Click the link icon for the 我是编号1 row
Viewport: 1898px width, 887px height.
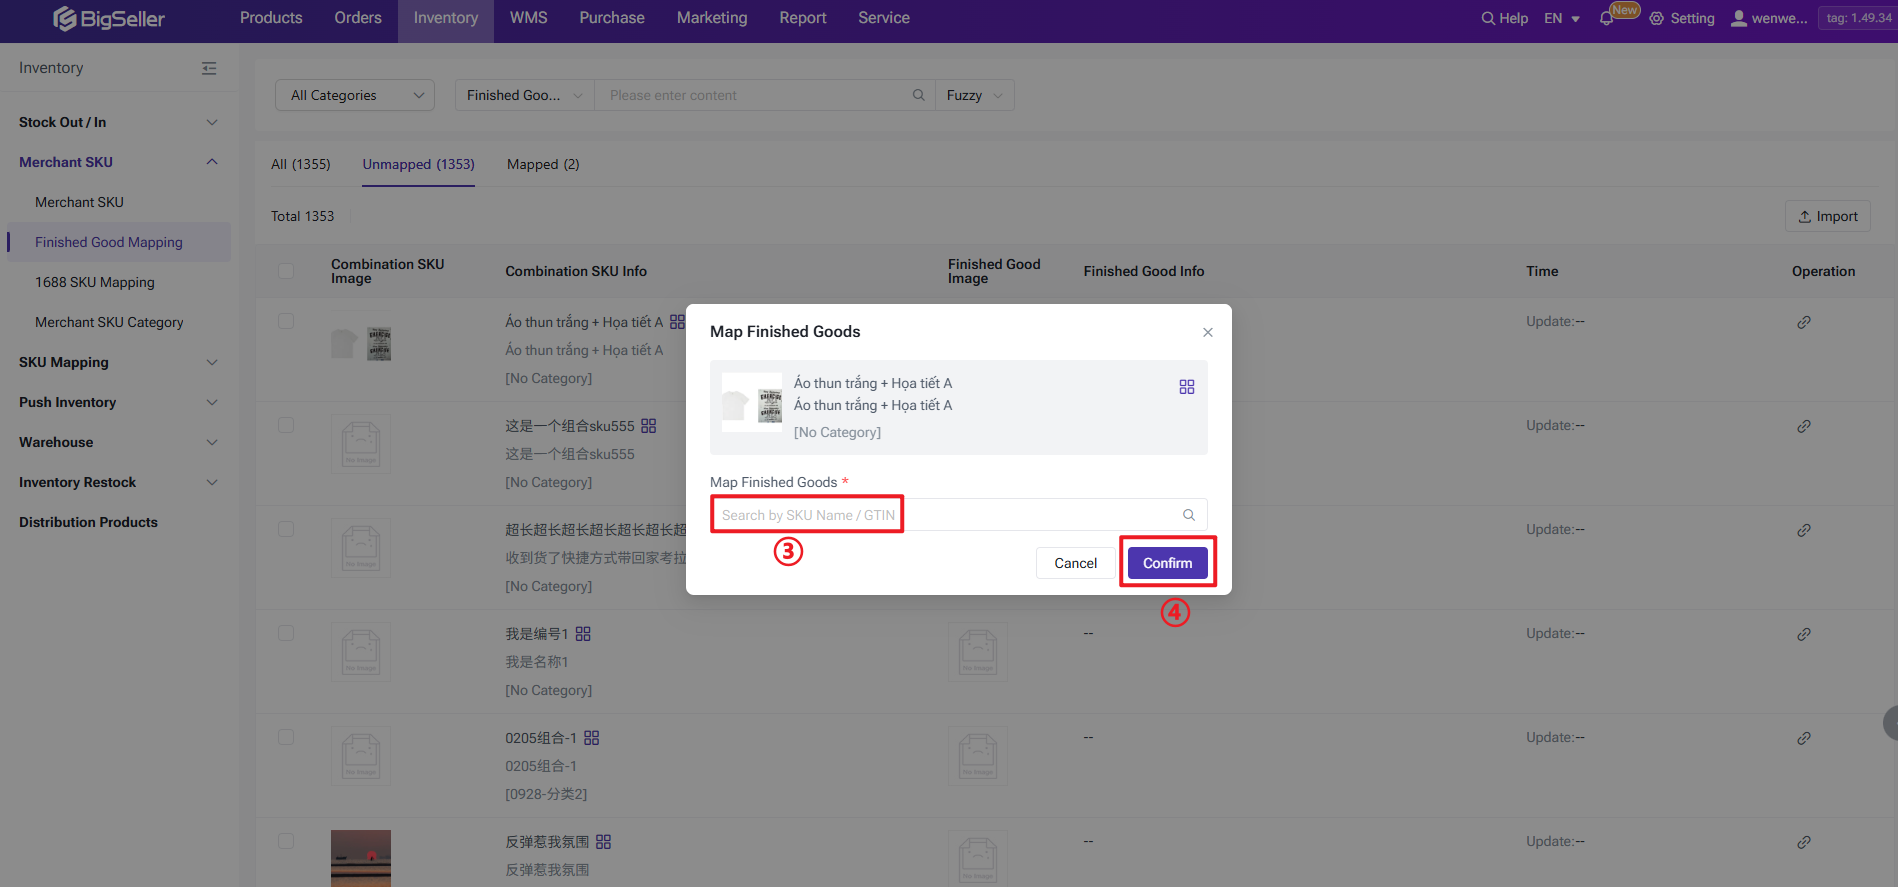coord(1804,634)
